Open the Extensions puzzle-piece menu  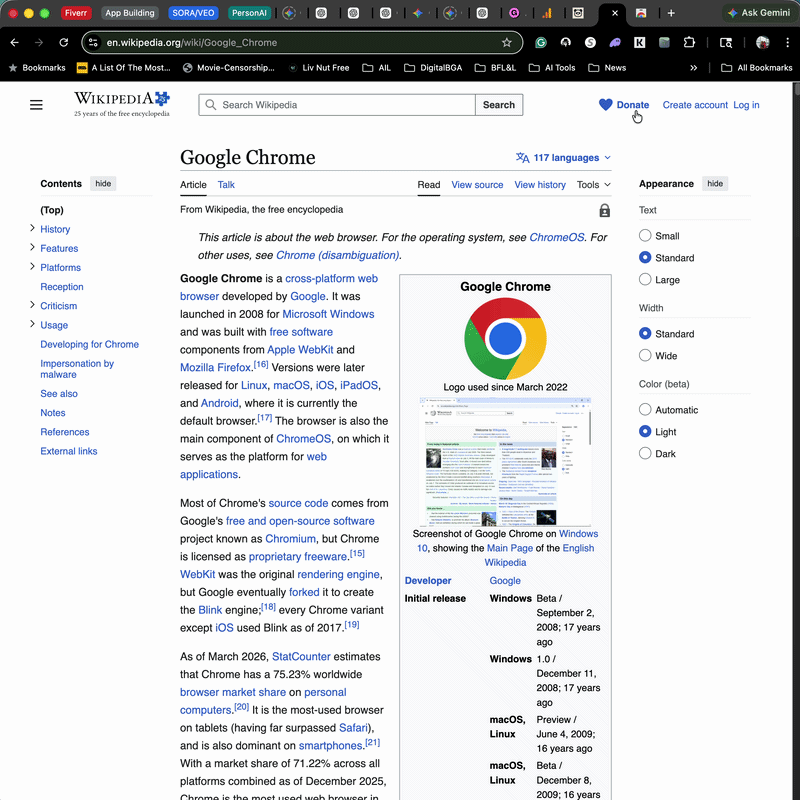point(689,42)
